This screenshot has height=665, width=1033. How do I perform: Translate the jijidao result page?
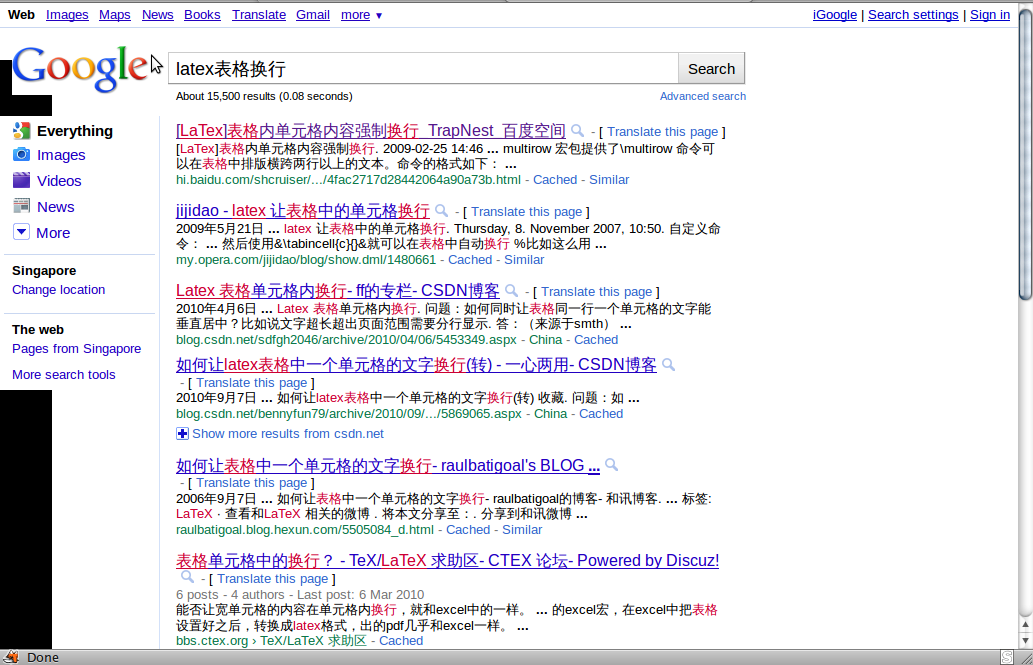pyautogui.click(x=526, y=212)
